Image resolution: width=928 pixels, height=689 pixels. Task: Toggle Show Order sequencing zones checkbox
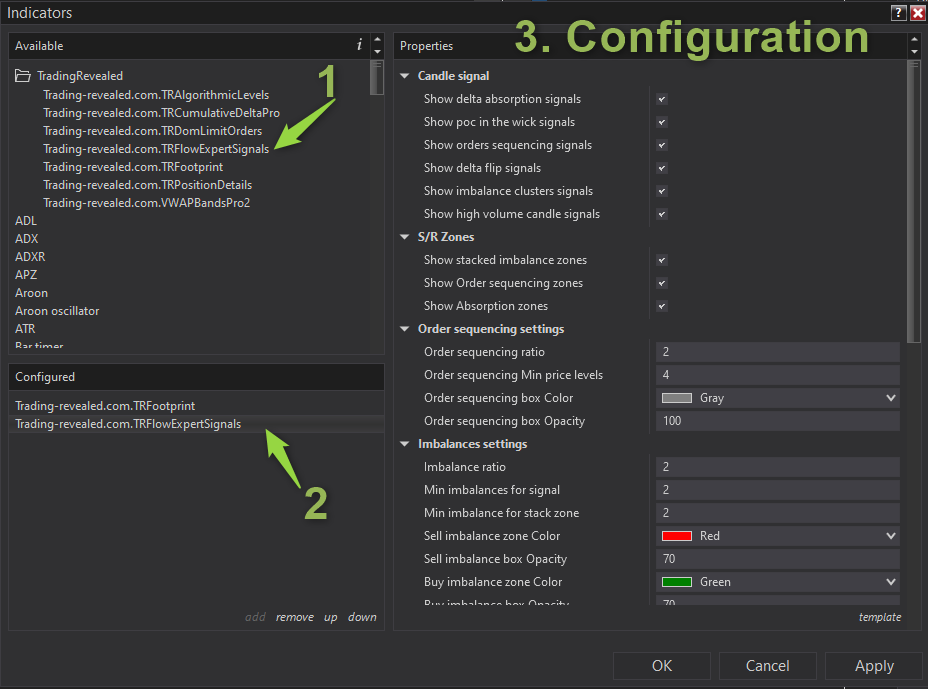pos(662,283)
